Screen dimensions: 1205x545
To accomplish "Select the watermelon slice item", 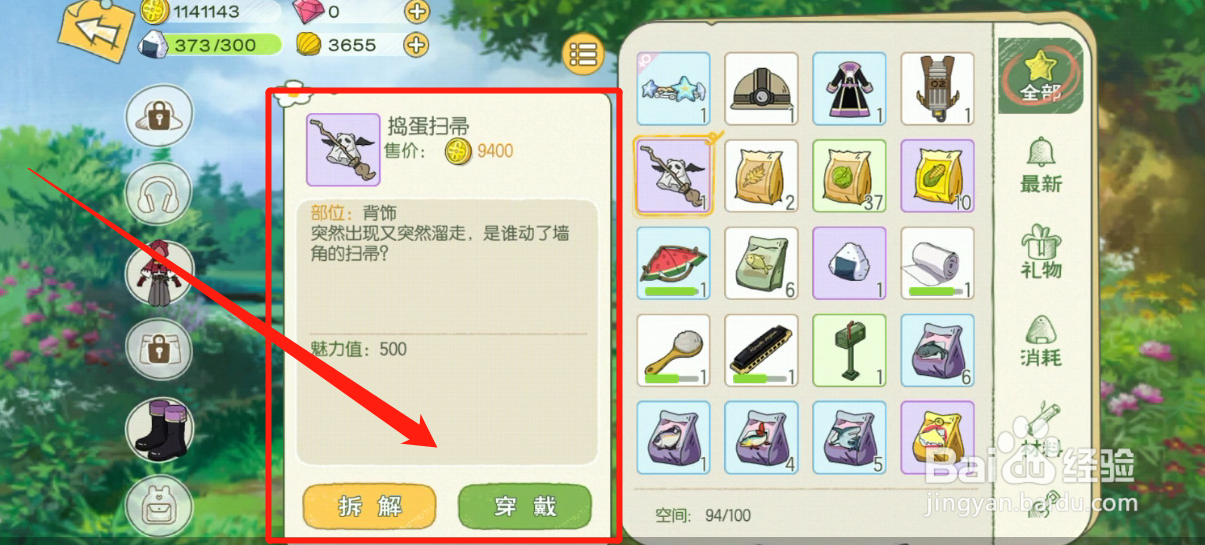I will (673, 263).
